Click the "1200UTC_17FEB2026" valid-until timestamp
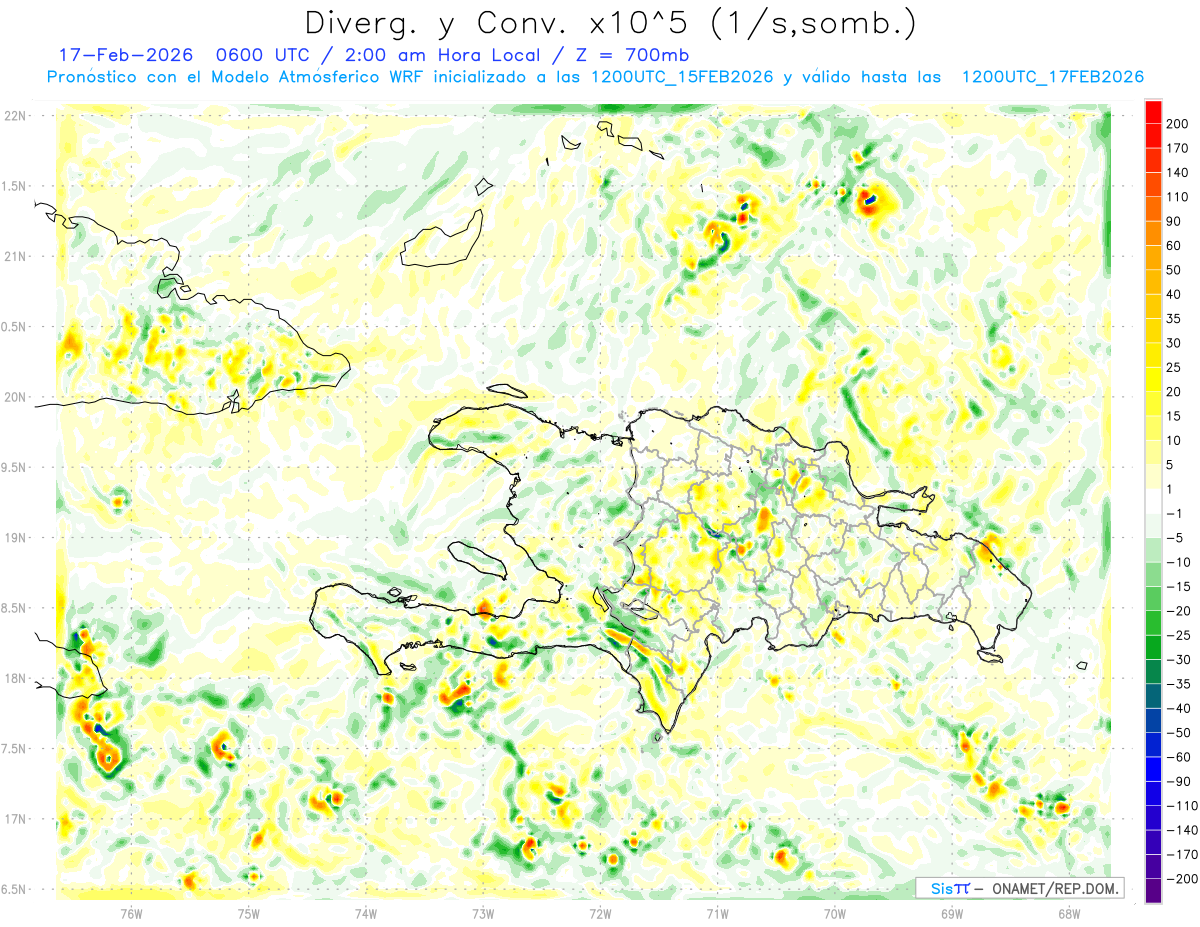Viewport: 1200px width, 927px height. (x=1052, y=77)
